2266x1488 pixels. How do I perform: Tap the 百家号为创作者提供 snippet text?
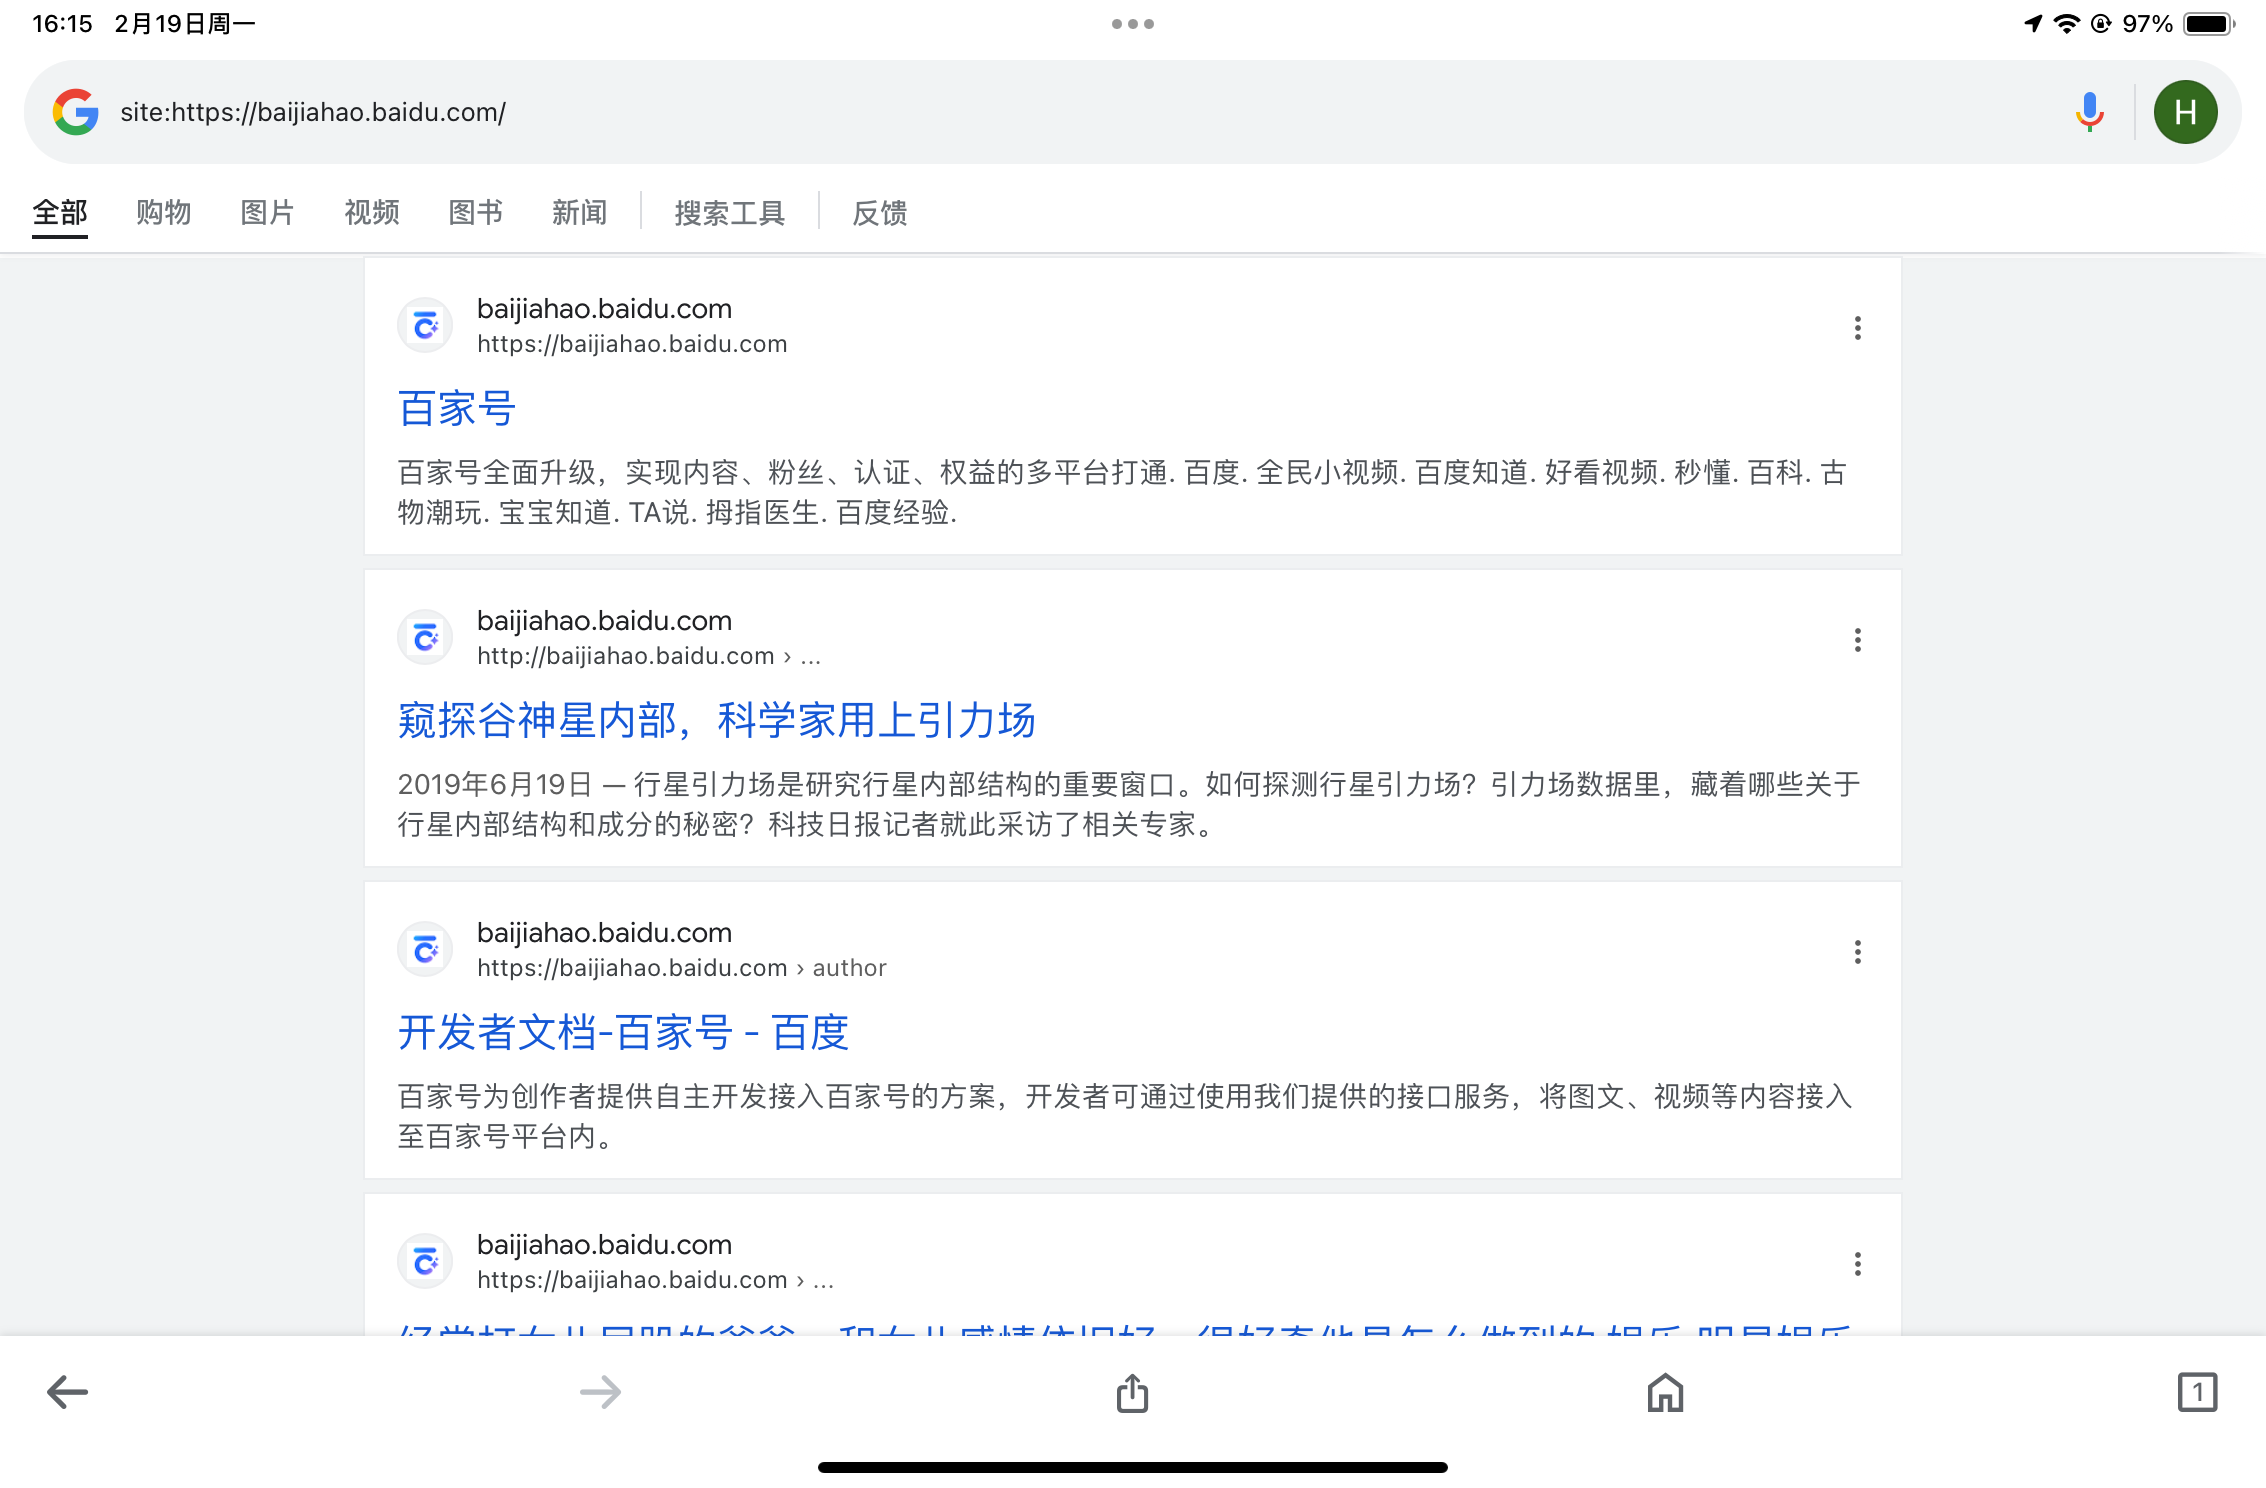[1125, 1117]
